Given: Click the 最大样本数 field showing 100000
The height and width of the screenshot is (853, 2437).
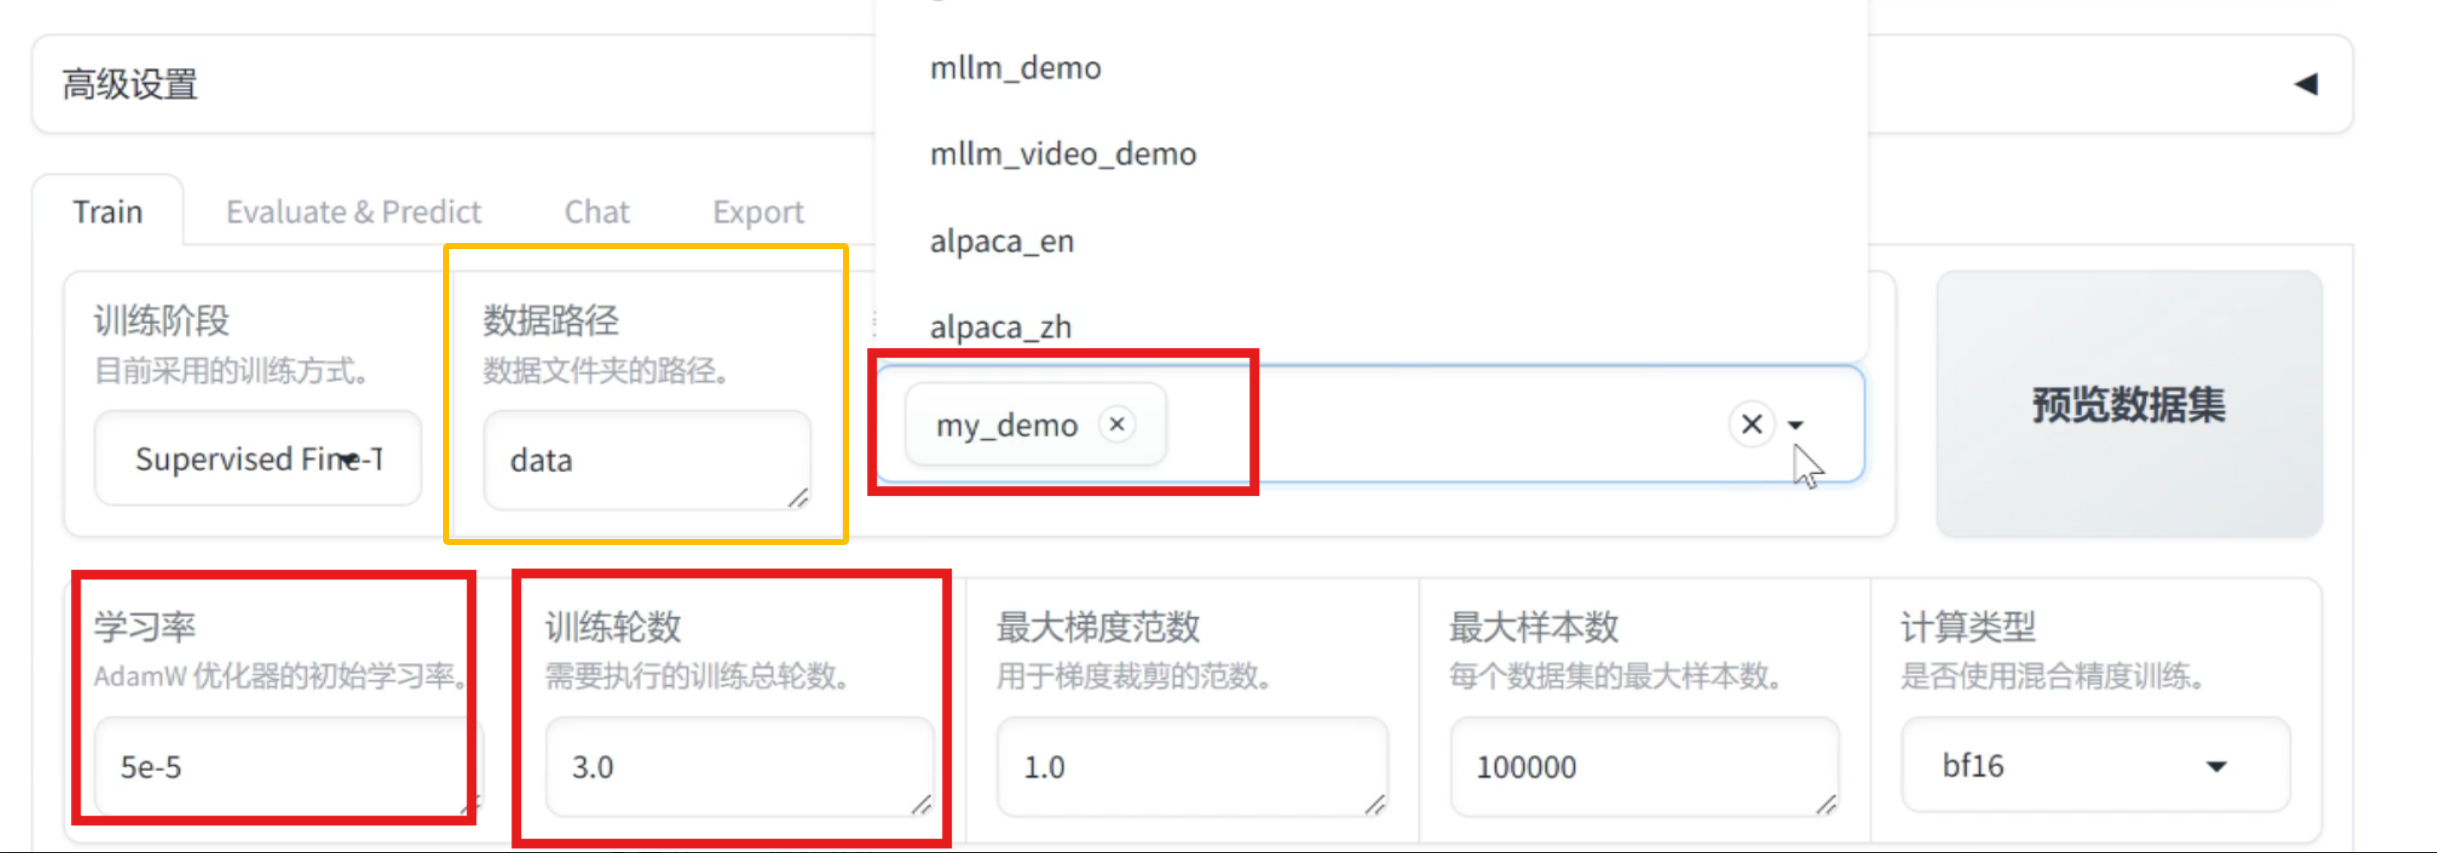Looking at the screenshot, I should (1643, 767).
